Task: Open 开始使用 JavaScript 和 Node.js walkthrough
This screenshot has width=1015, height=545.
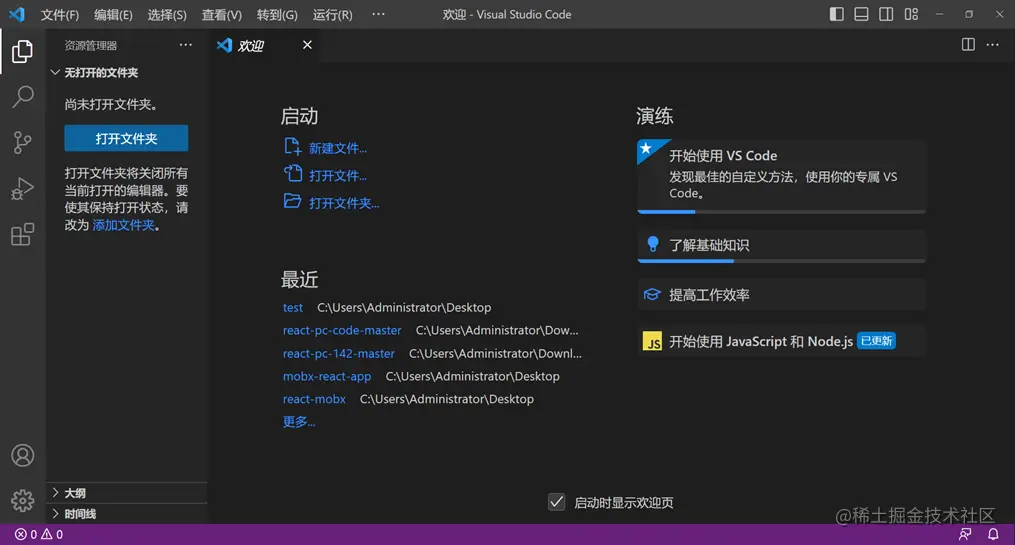Action: click(781, 341)
